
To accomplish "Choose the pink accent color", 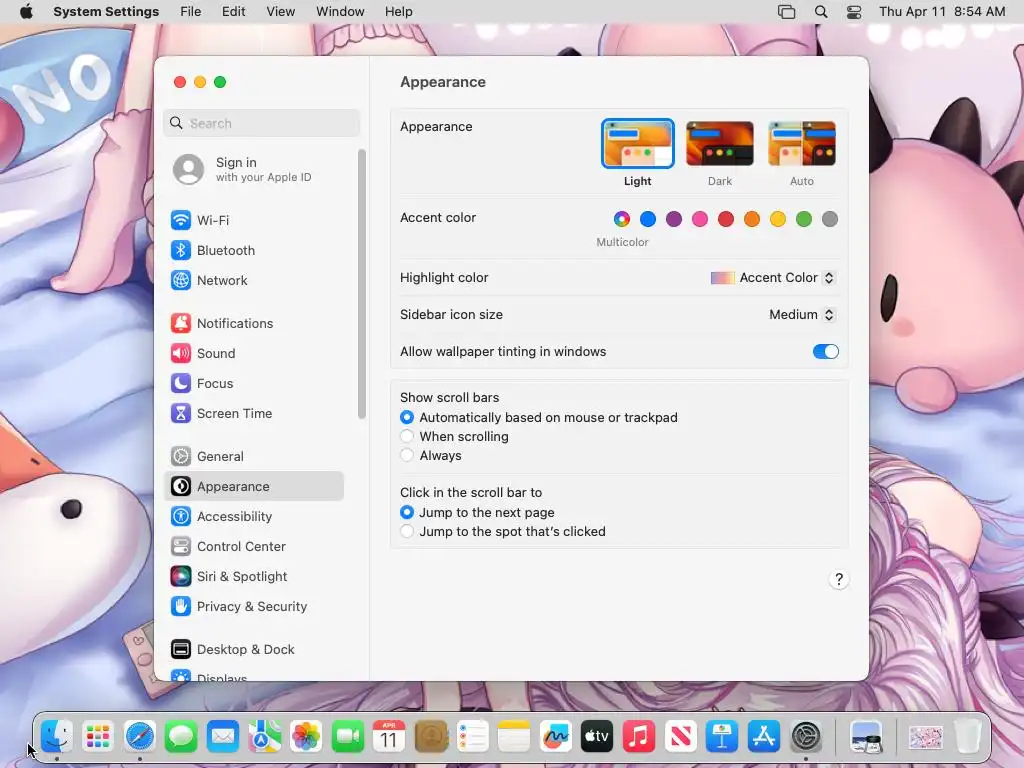I will (x=700, y=219).
